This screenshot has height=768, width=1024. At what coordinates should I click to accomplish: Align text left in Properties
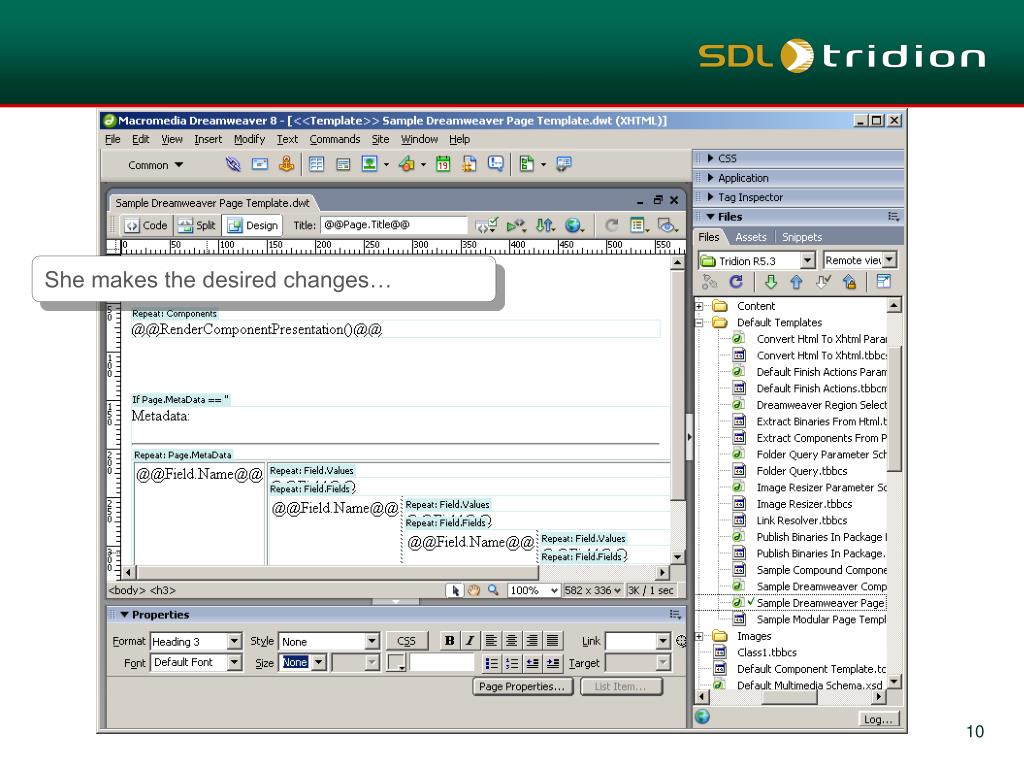click(491, 641)
